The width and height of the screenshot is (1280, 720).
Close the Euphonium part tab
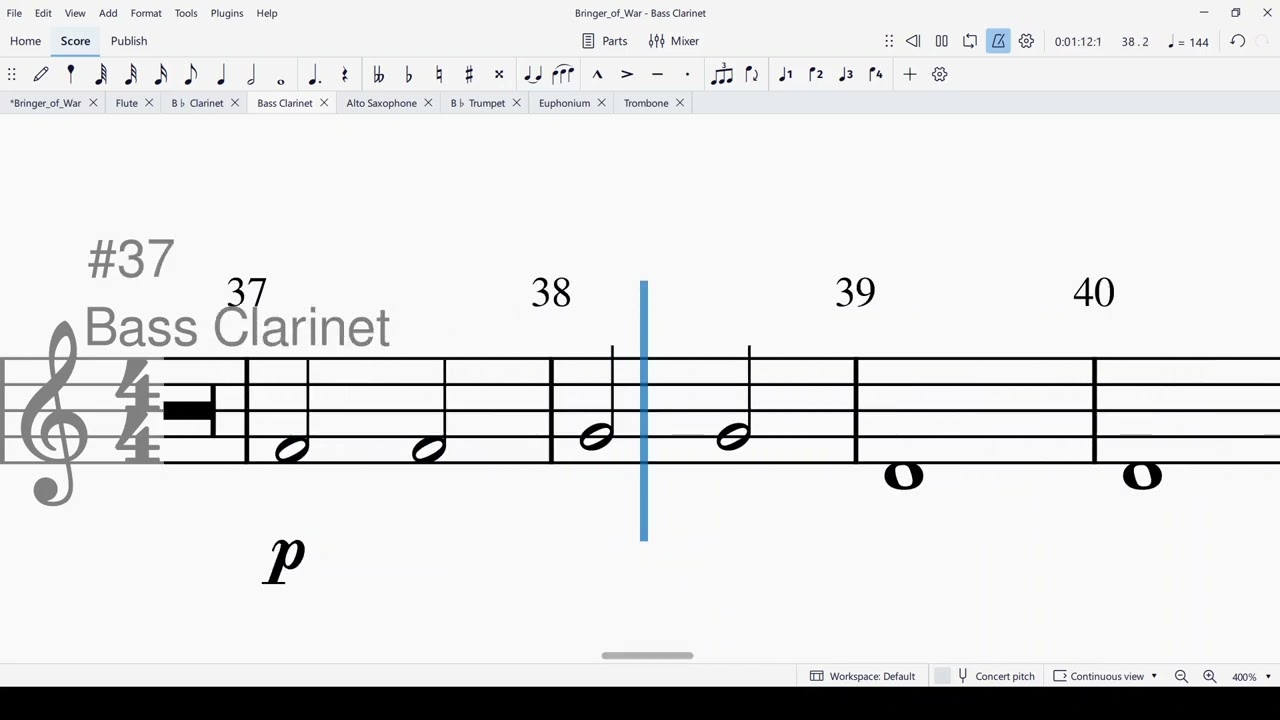pos(602,103)
